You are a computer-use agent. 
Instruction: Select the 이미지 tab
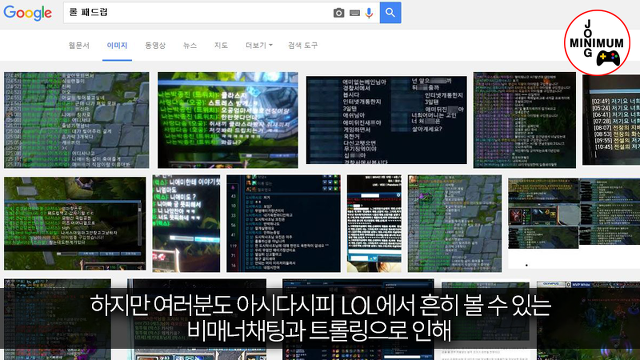(117, 45)
